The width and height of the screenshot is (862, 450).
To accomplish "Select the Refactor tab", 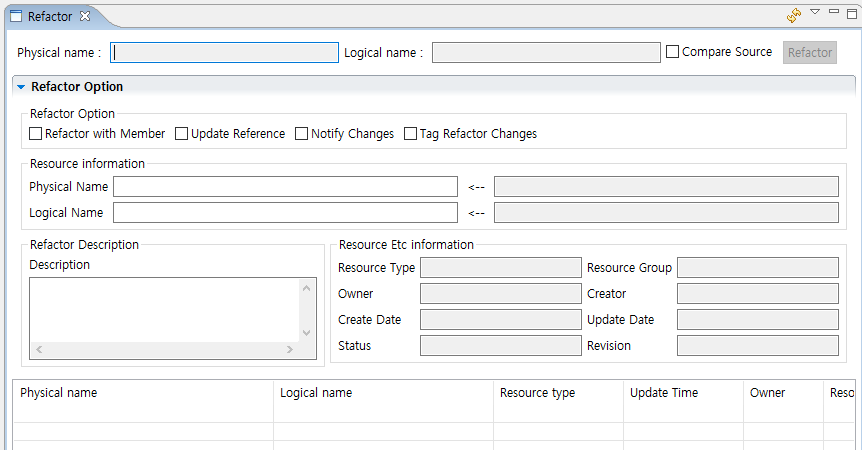I will coord(49,16).
